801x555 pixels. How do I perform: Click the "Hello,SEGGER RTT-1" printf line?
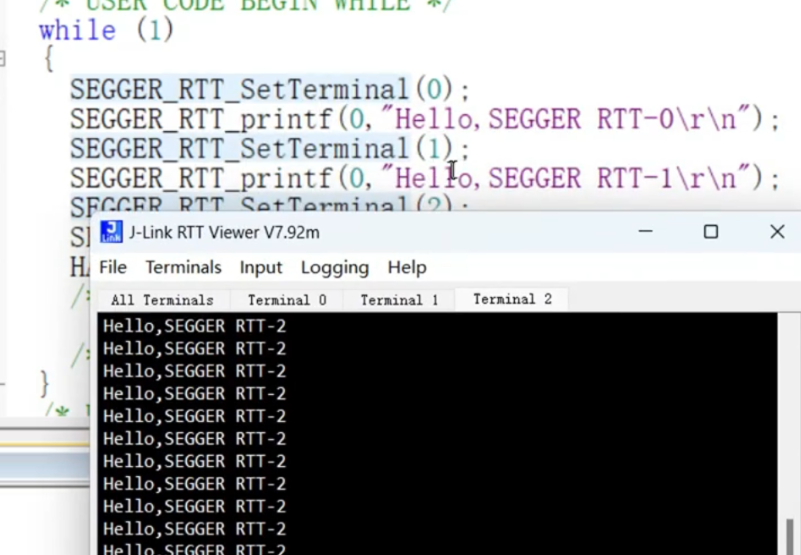point(425,178)
